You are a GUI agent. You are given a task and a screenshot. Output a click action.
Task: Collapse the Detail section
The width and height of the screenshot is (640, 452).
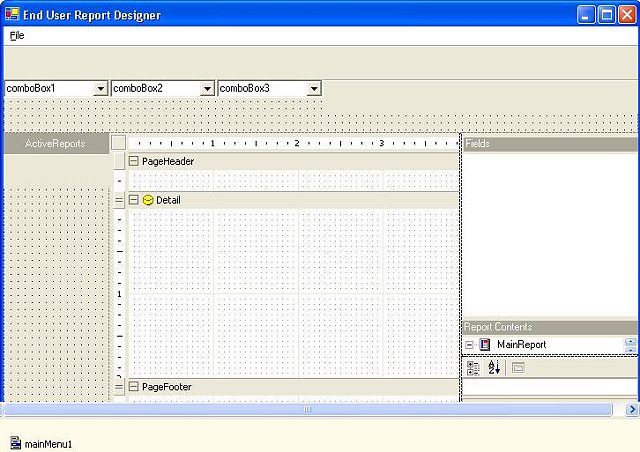133,200
